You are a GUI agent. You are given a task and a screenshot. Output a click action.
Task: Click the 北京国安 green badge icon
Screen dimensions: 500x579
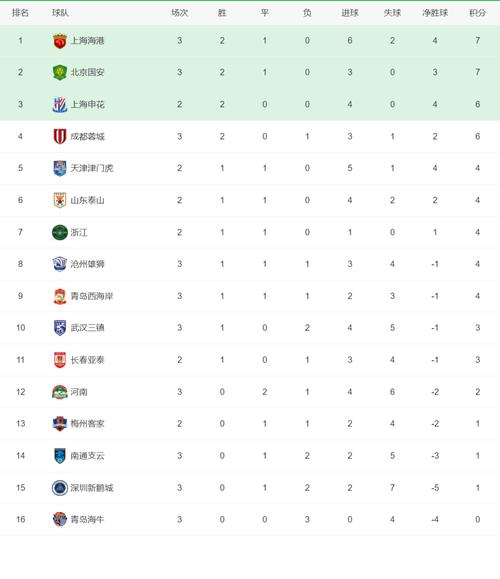(x=59, y=72)
